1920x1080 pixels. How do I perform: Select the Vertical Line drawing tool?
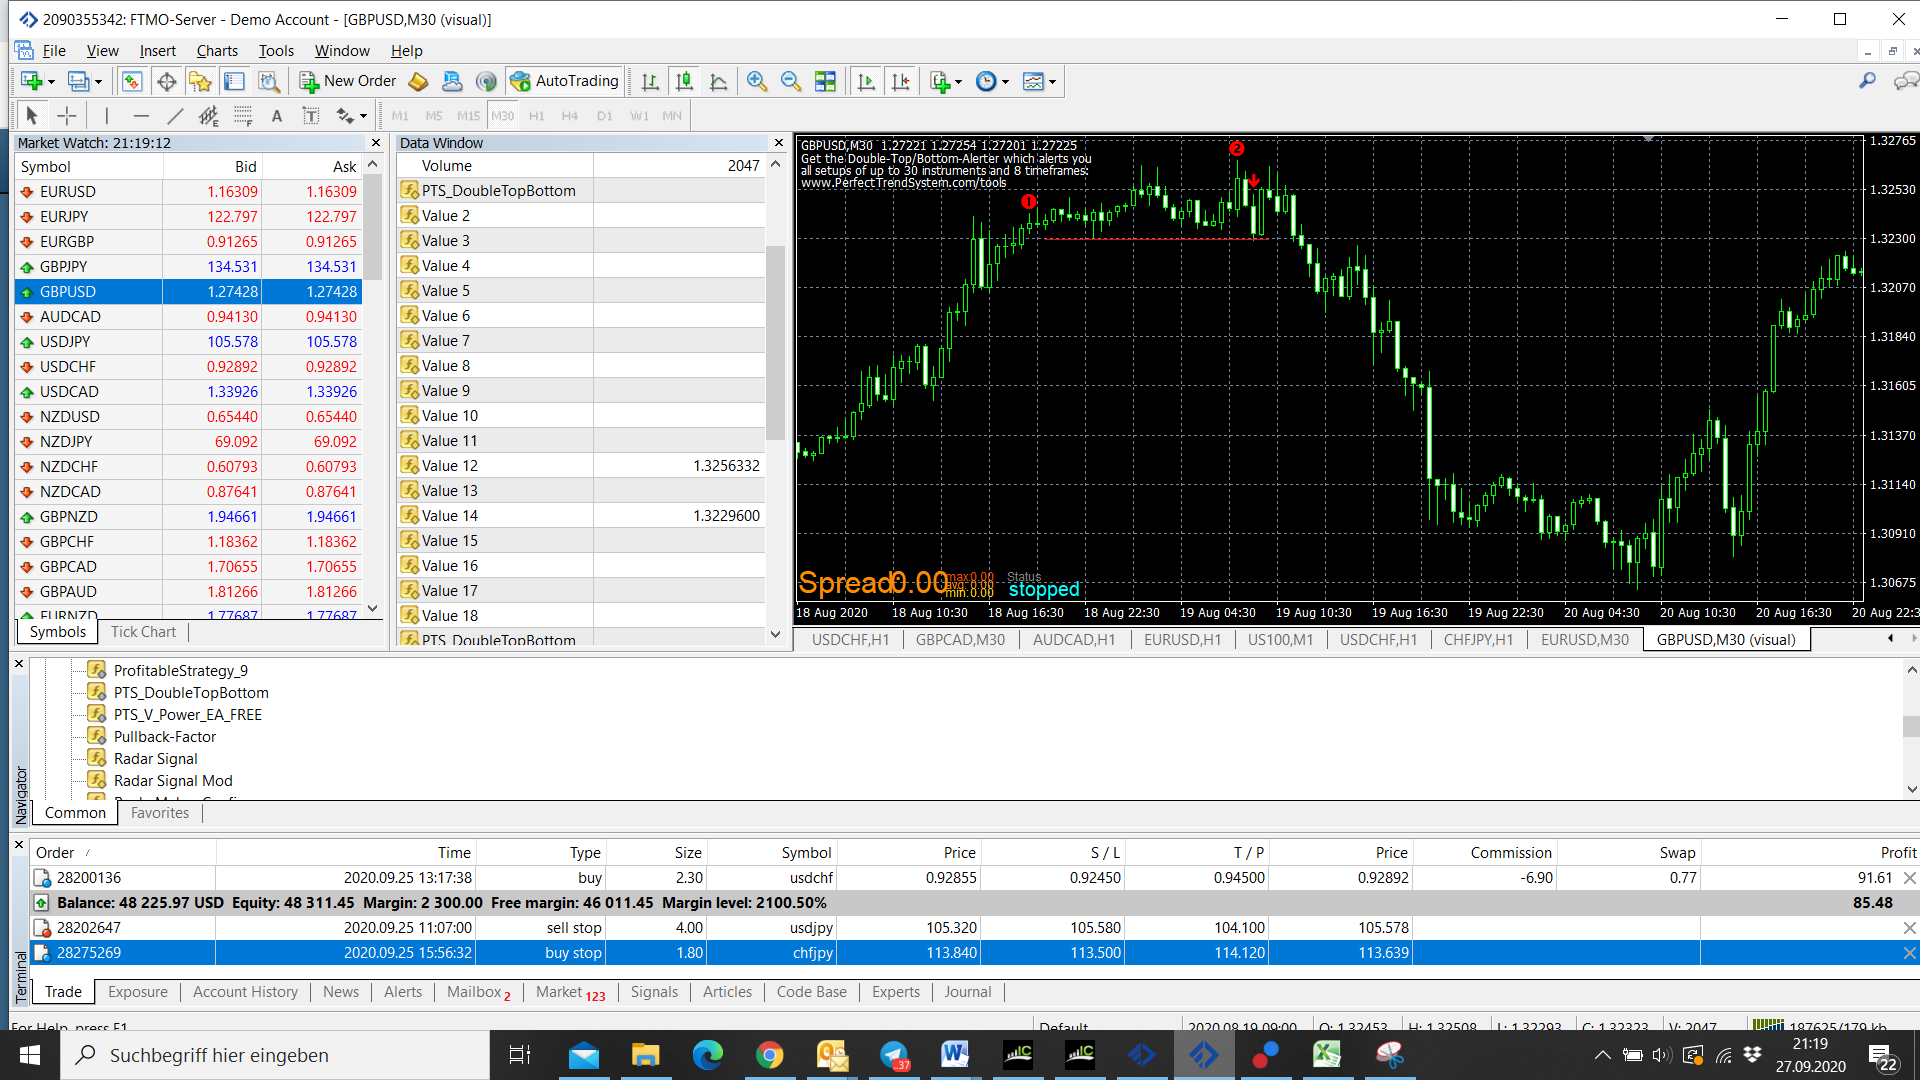coord(107,116)
